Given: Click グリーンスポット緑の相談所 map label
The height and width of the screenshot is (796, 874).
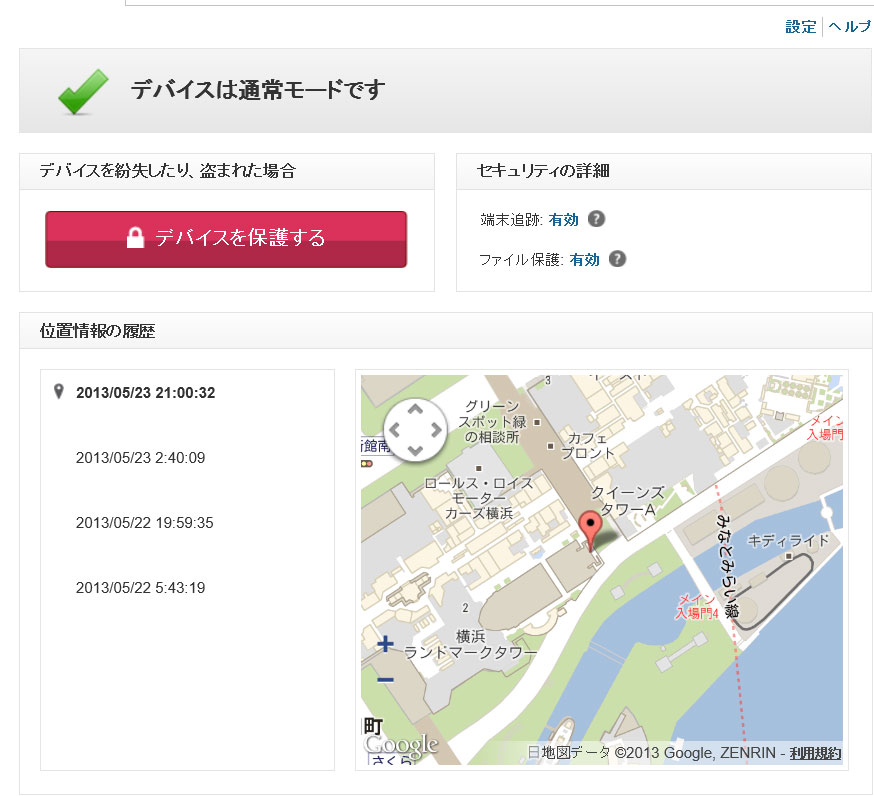Looking at the screenshot, I should click(492, 421).
